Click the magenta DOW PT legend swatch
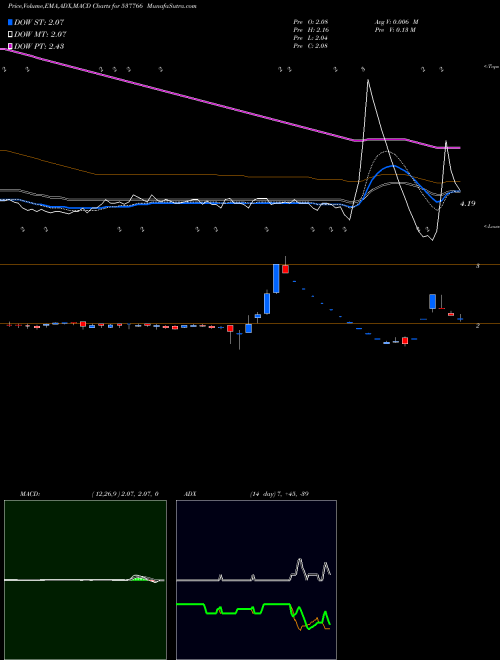500x660 pixels. (x=10, y=46)
